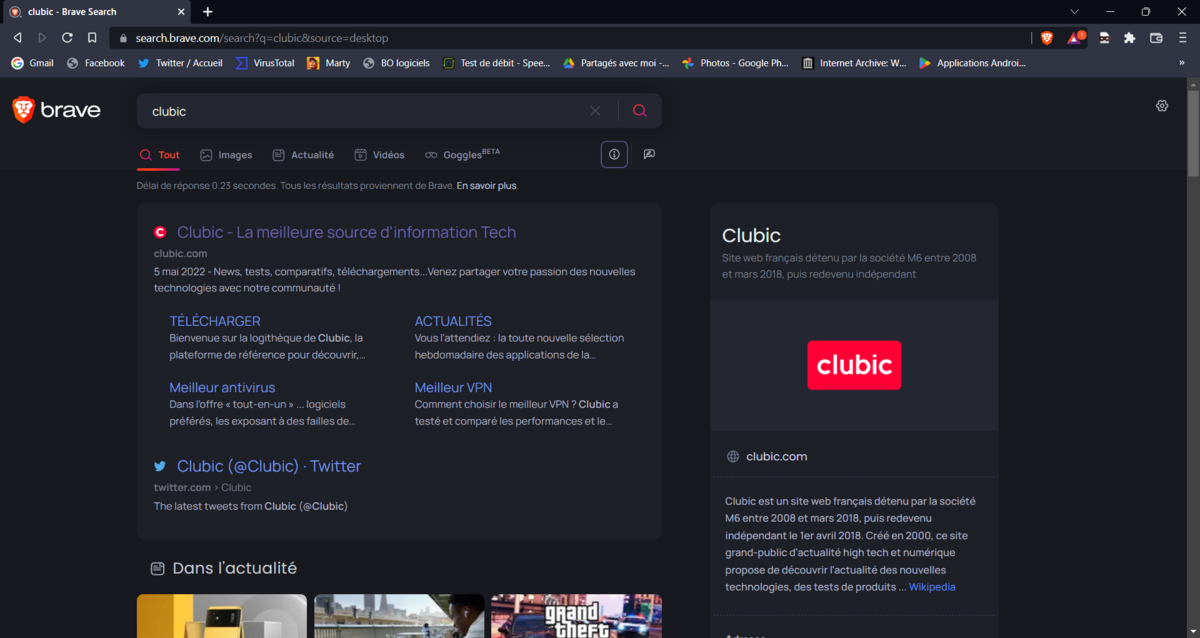Screen dimensions: 1200x638
Task: Open the Gmail bookmark
Action: [x=32, y=63]
